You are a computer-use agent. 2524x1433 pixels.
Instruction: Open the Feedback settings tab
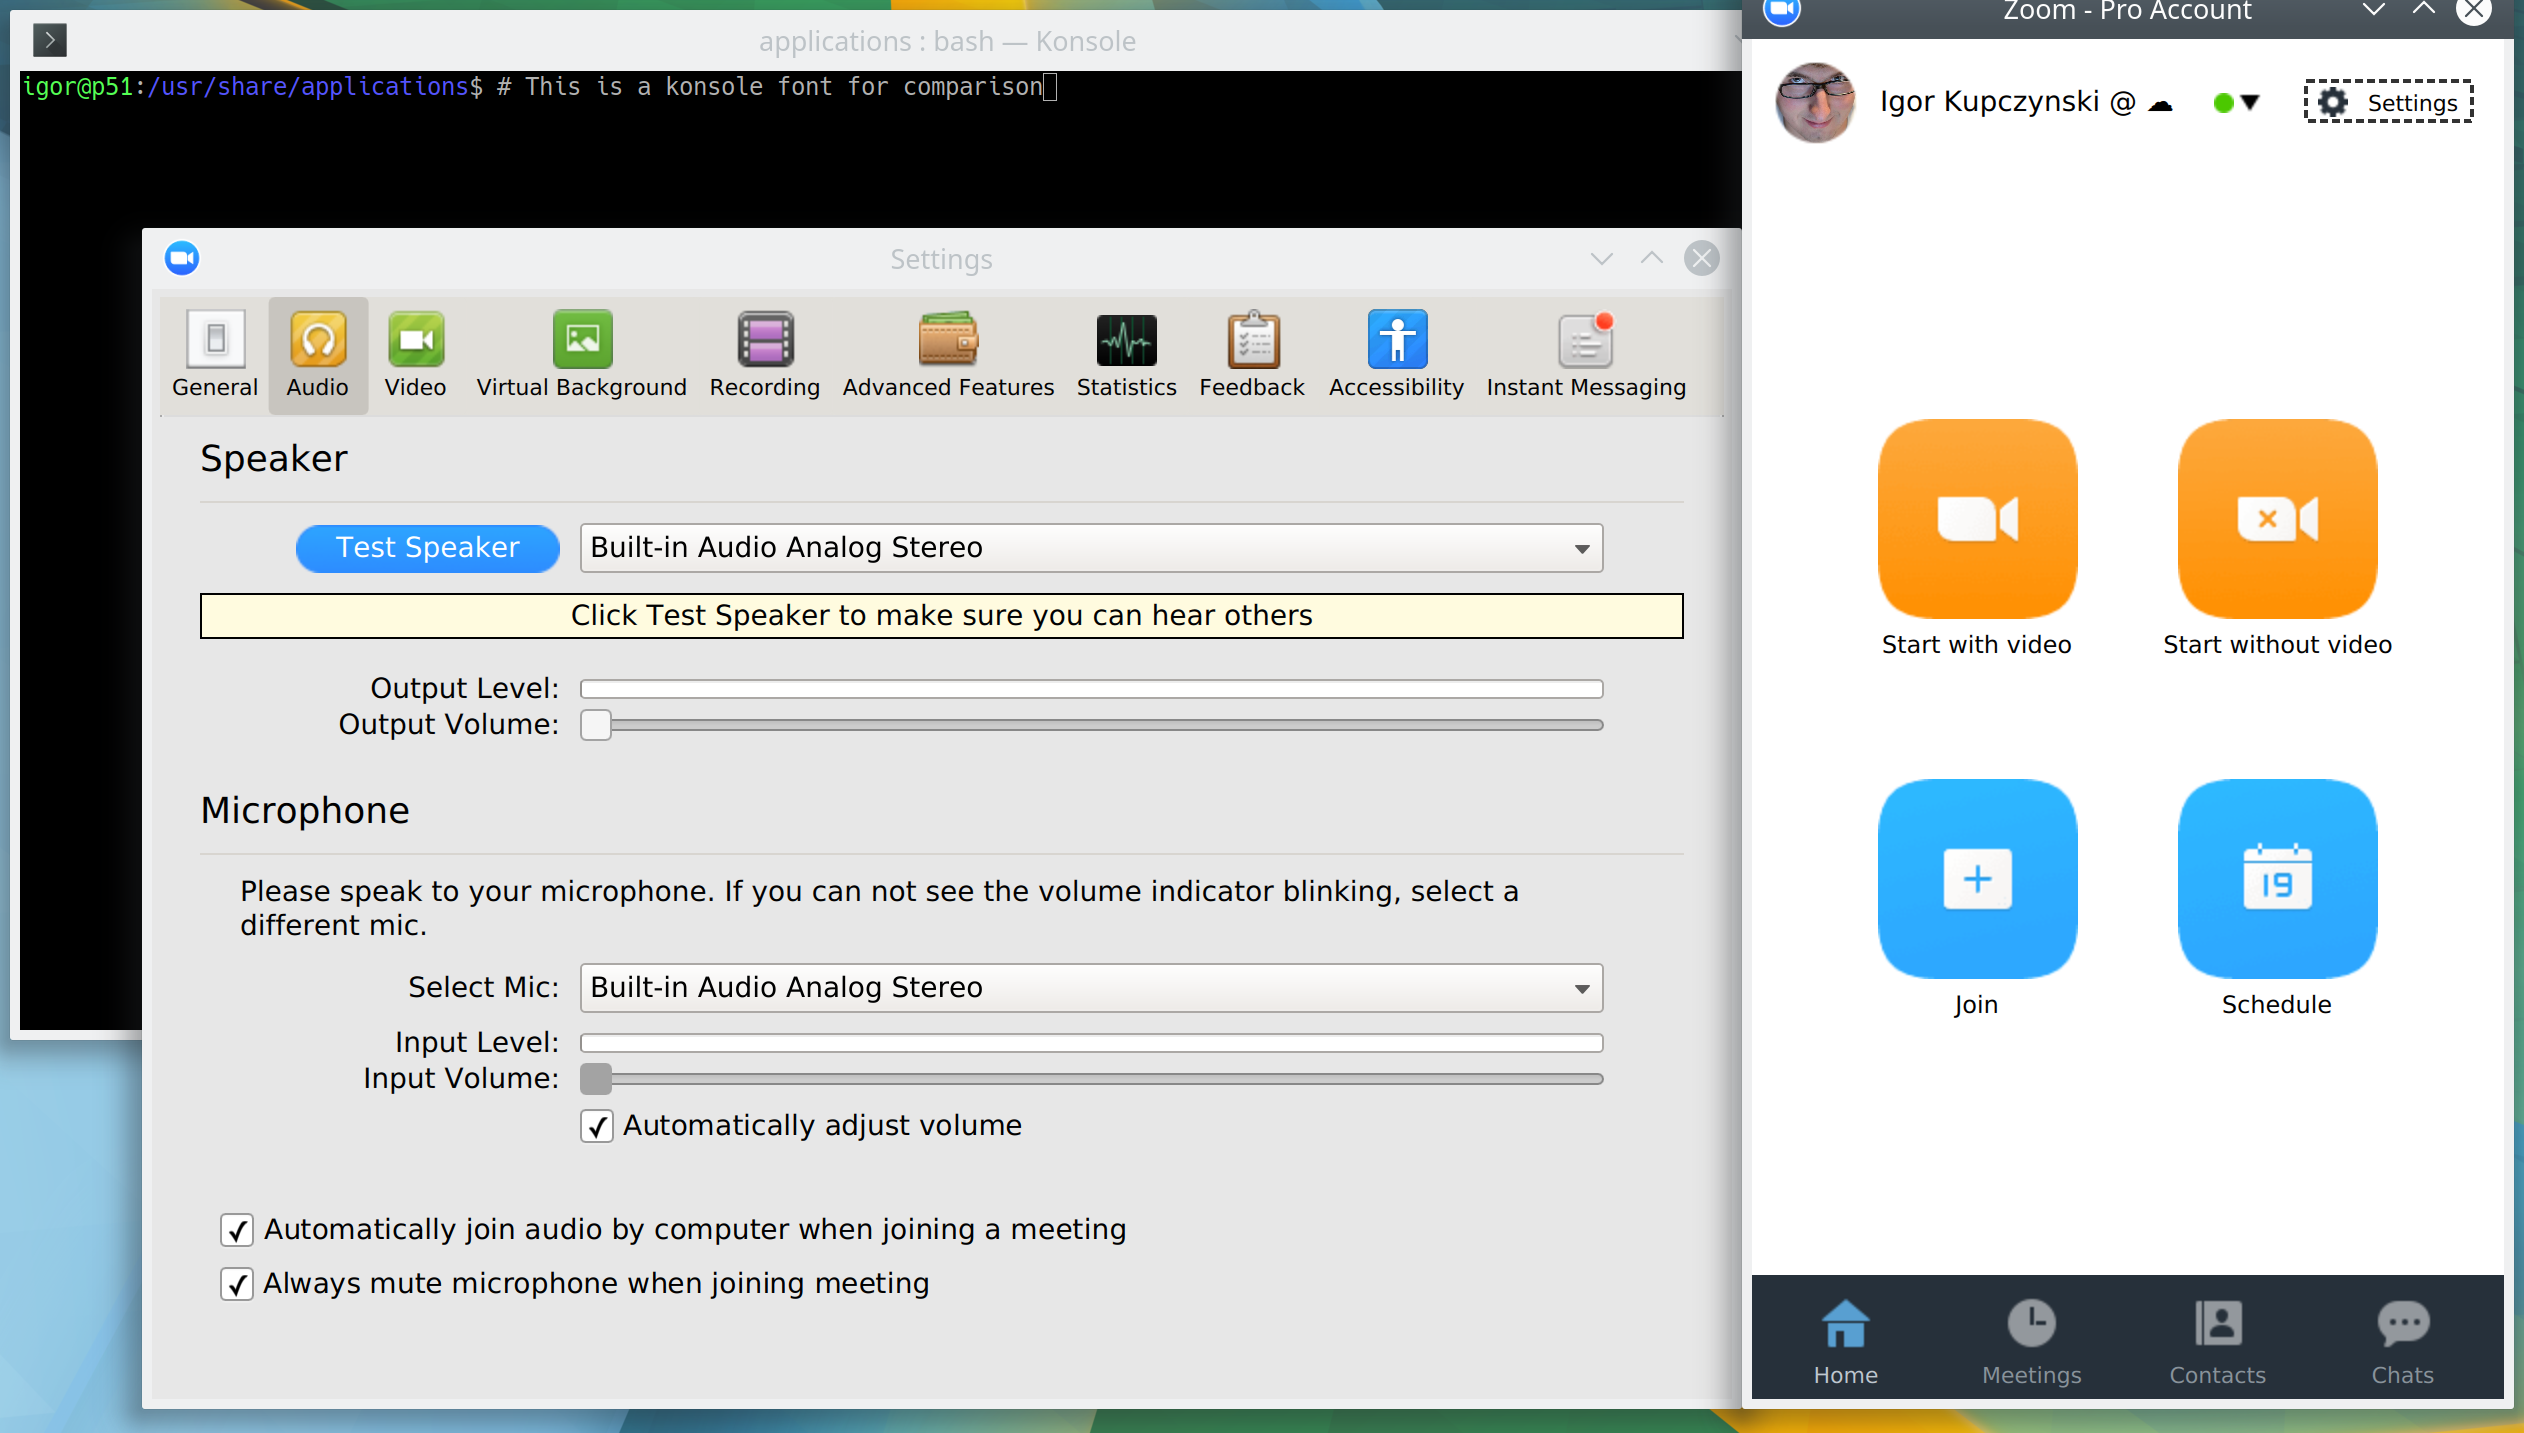(1252, 355)
